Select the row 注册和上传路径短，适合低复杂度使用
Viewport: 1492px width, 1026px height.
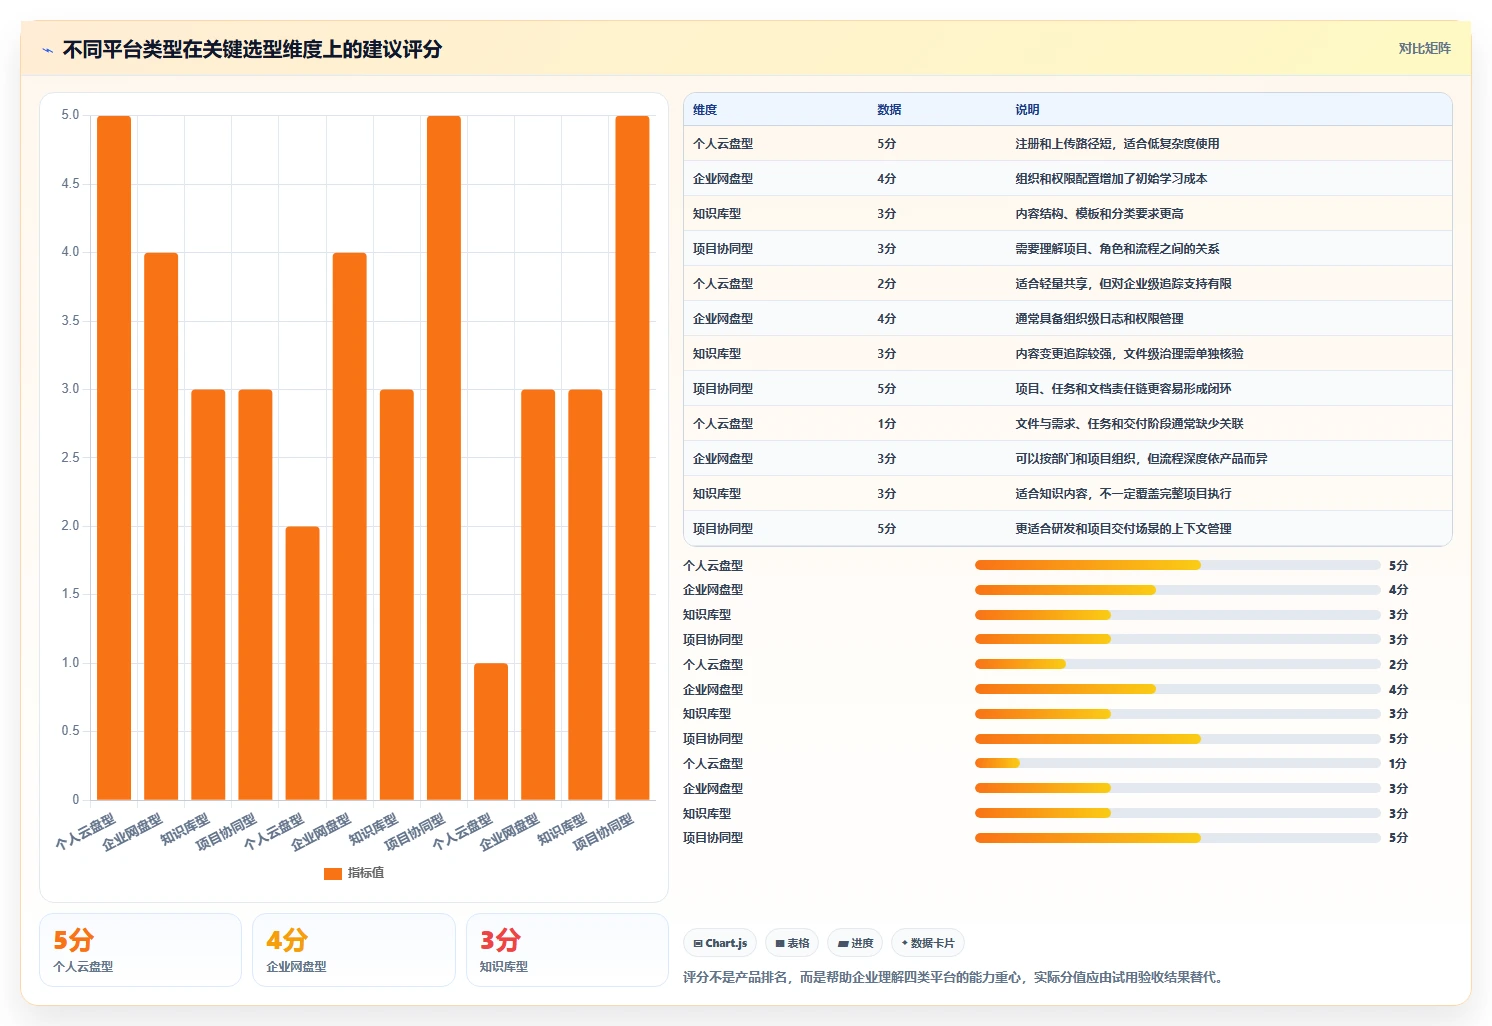1067,144
